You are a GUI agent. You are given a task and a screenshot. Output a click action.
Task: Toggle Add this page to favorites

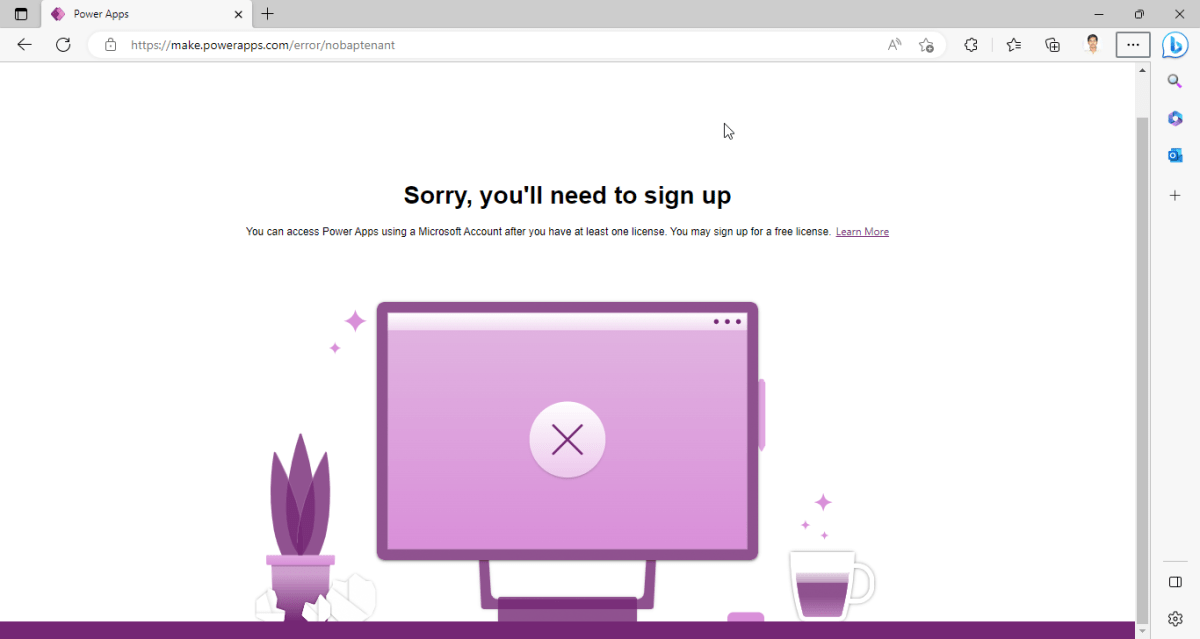(926, 45)
